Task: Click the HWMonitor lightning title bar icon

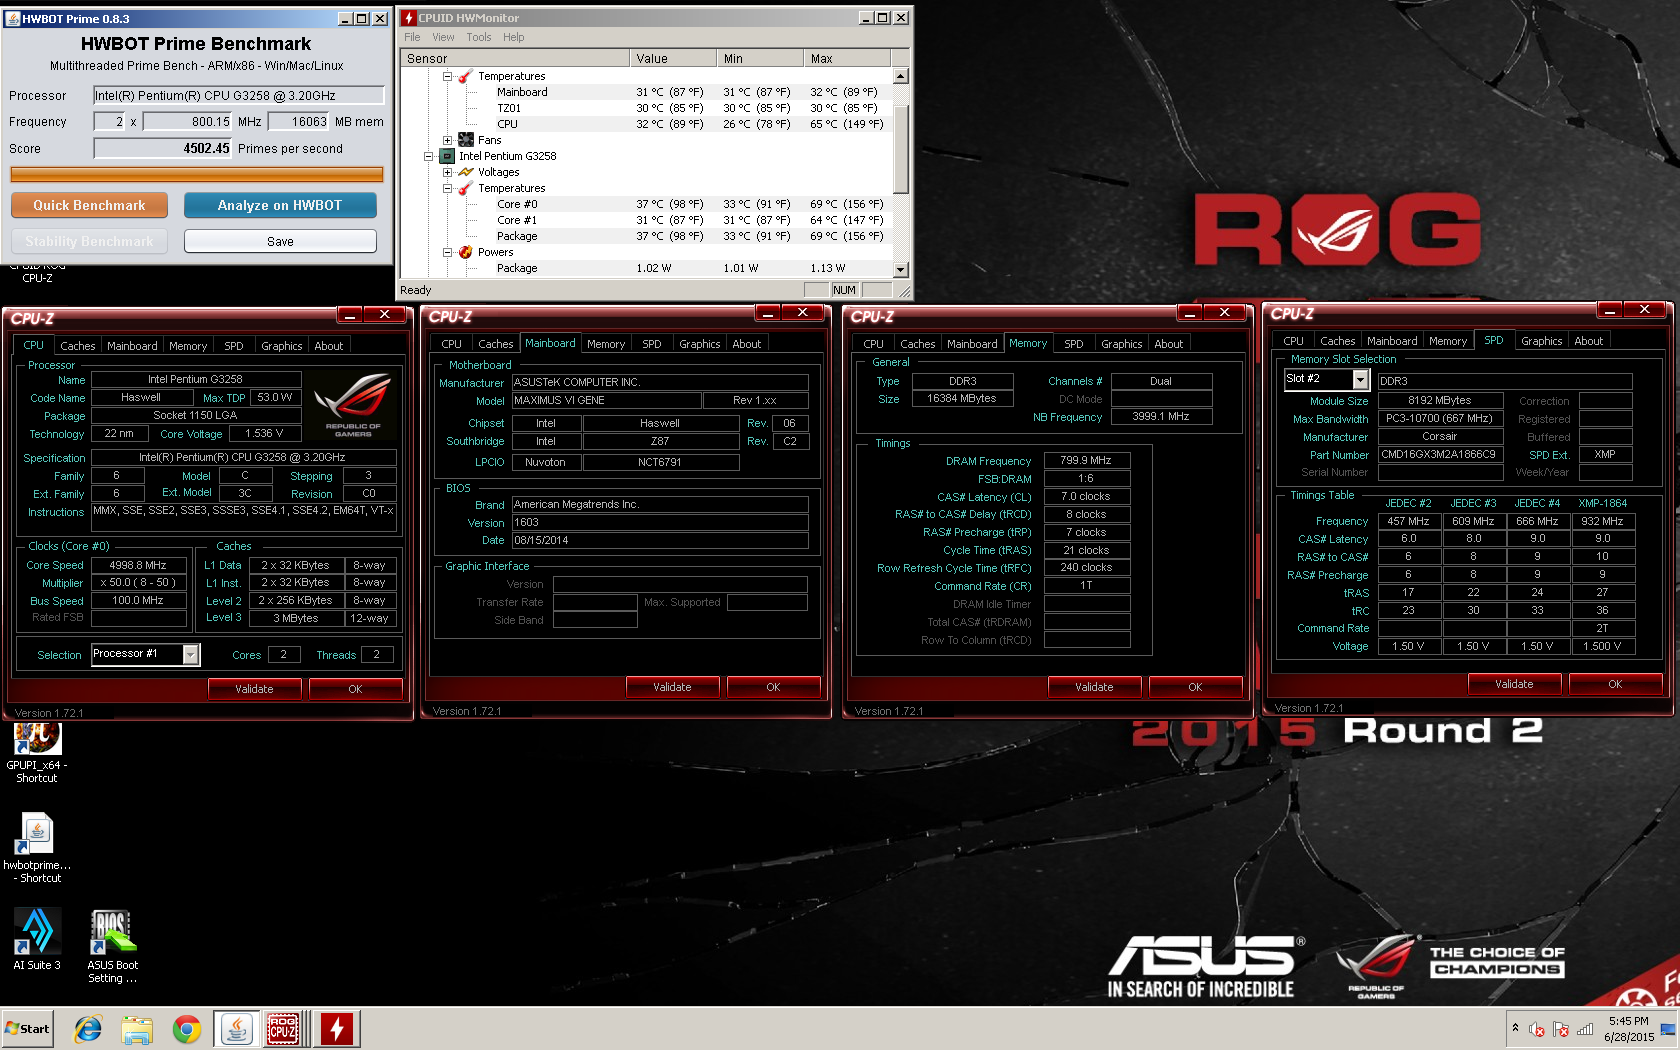Action: pyautogui.click(x=409, y=18)
